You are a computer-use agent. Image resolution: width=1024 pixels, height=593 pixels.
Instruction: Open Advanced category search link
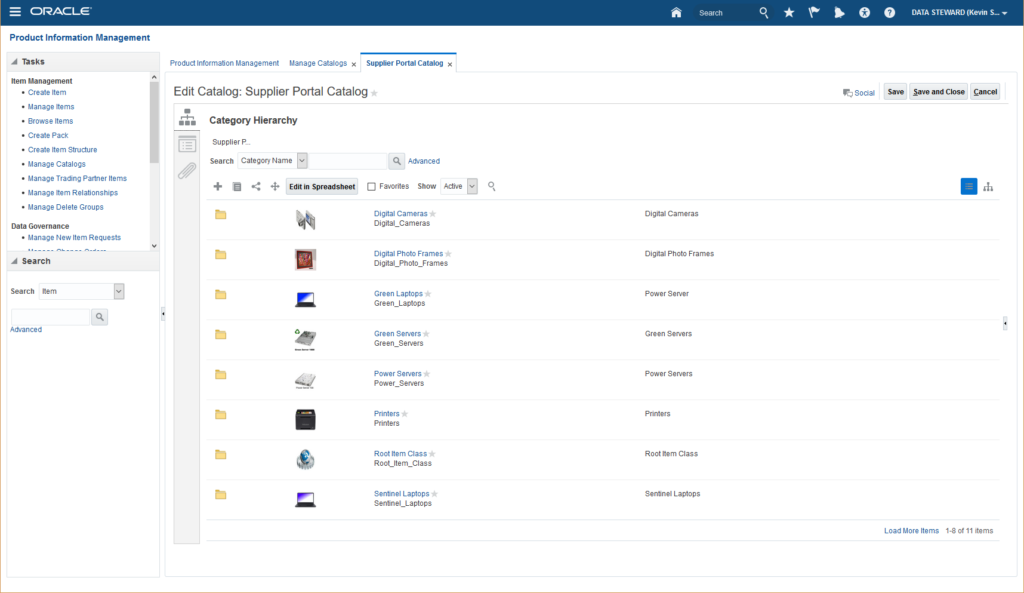pos(424,161)
